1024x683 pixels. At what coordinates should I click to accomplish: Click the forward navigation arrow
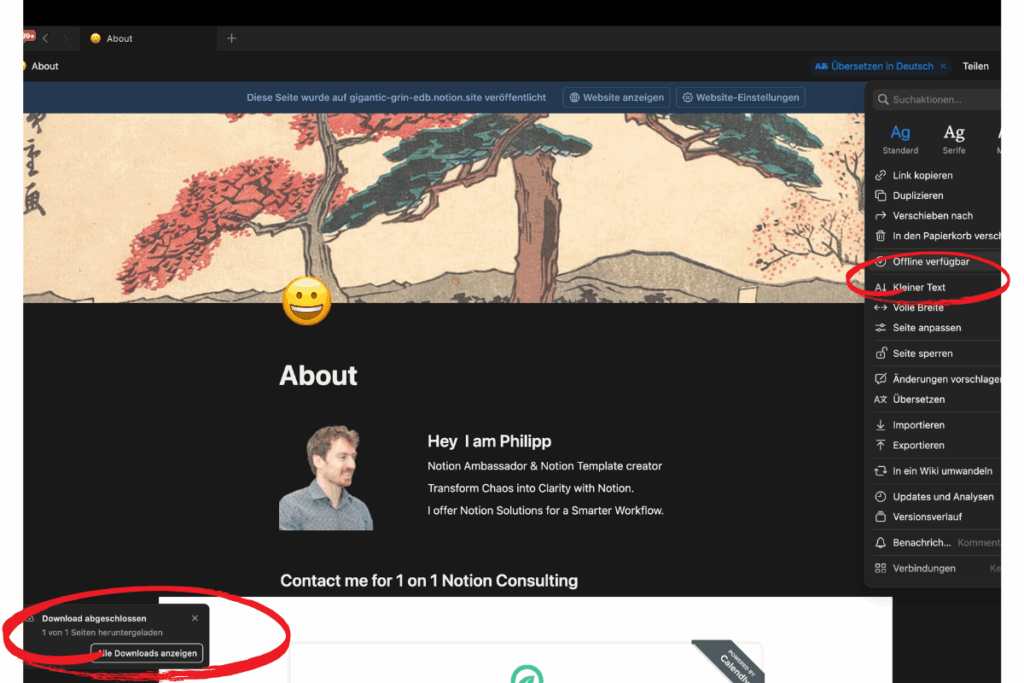pos(65,39)
